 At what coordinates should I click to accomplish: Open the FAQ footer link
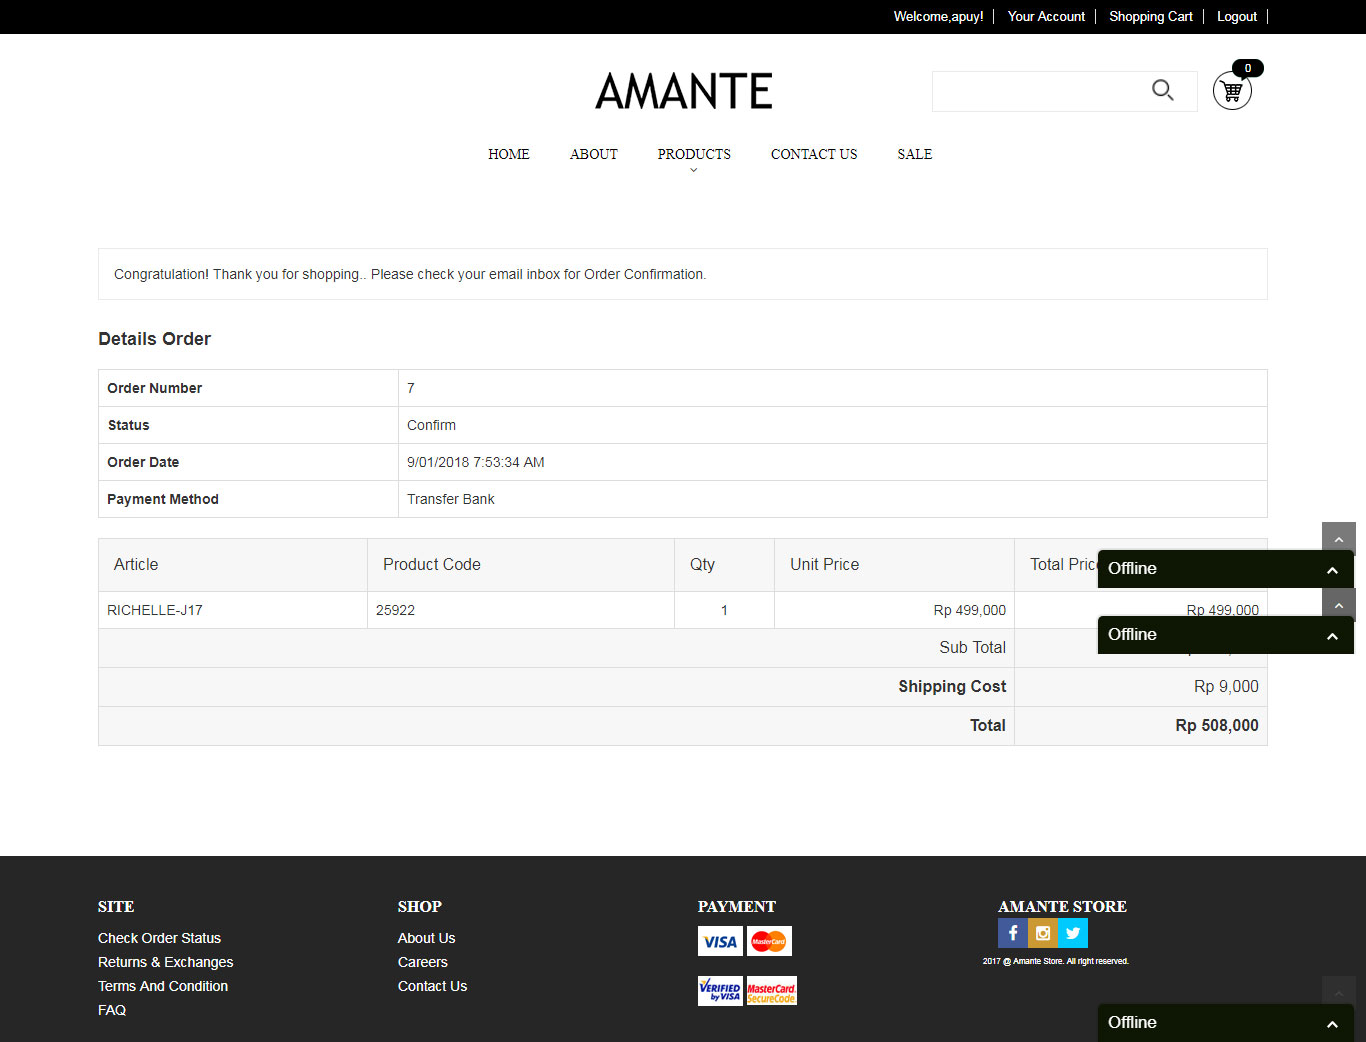112,1010
